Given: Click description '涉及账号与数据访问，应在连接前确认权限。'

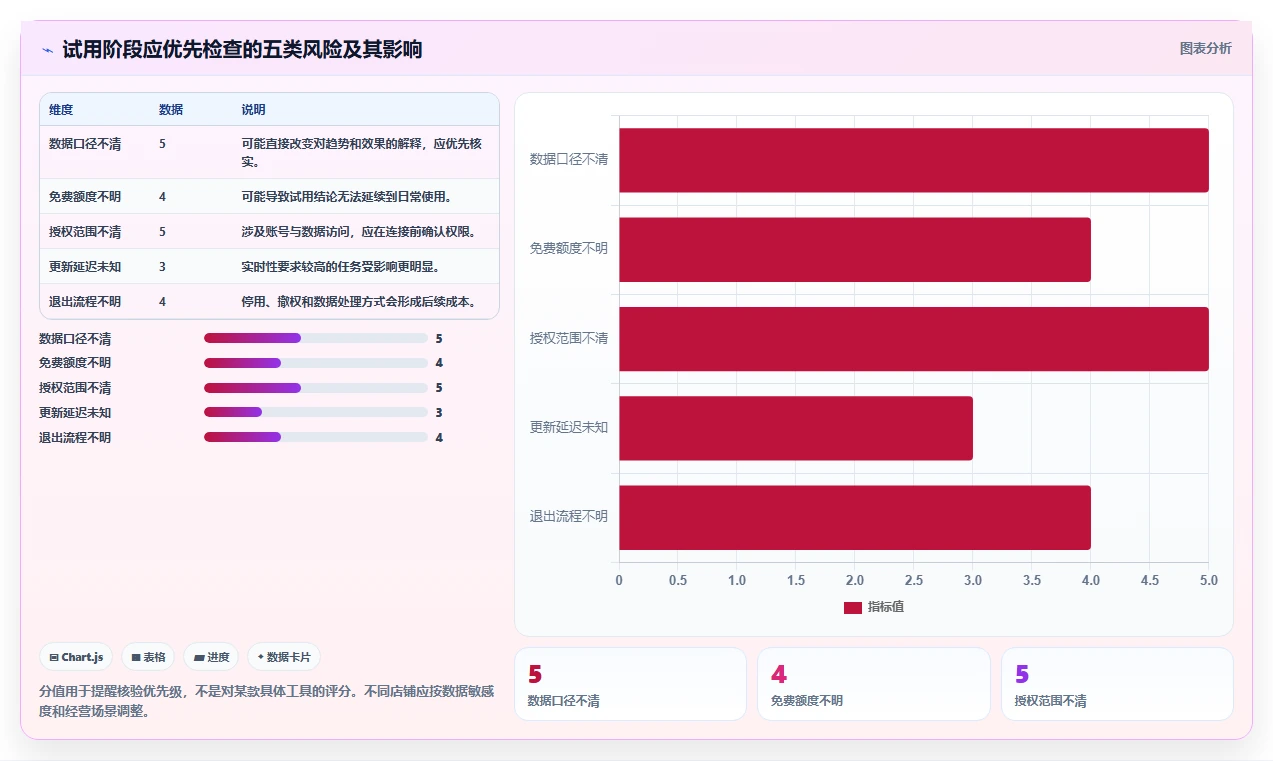Looking at the screenshot, I should [x=359, y=231].
